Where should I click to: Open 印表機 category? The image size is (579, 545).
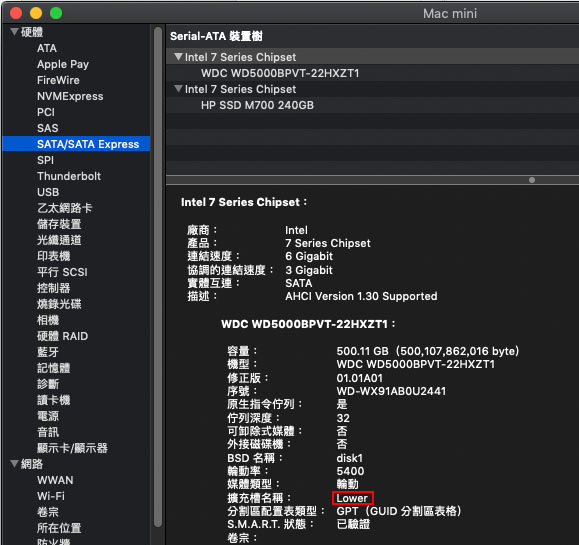[54, 256]
